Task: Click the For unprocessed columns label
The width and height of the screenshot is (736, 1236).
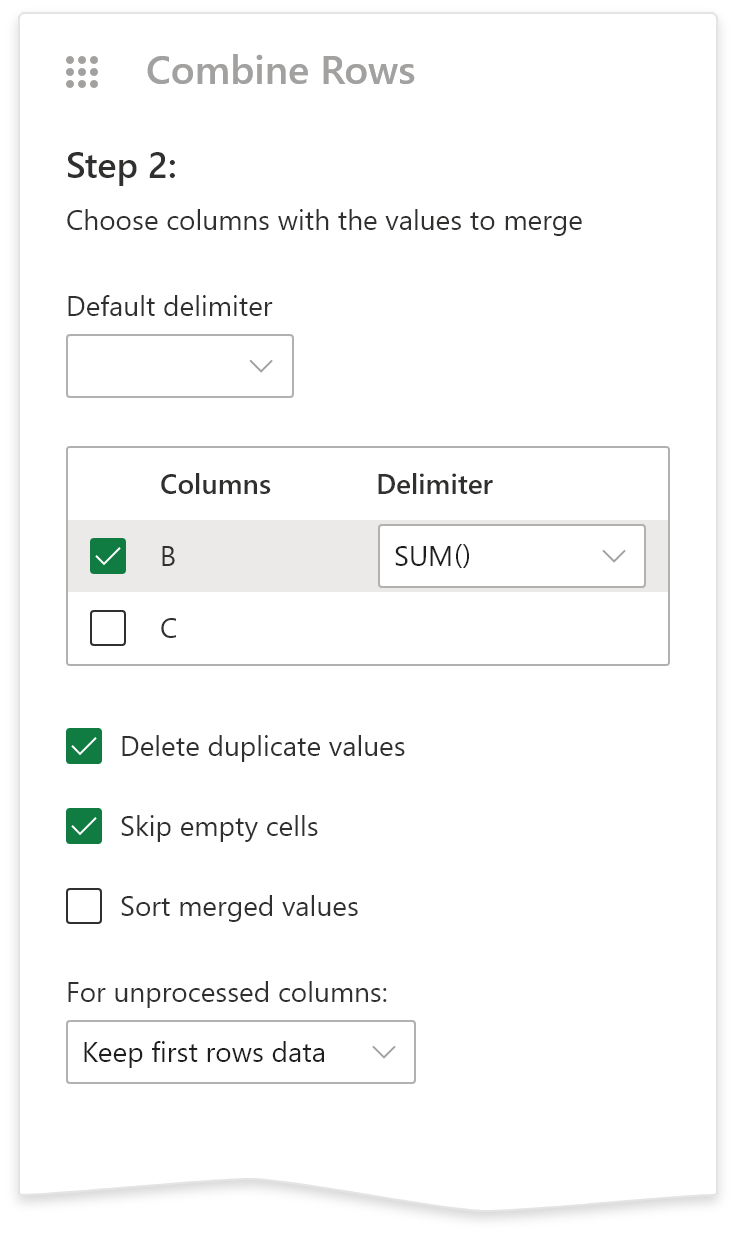Action: coord(226,993)
